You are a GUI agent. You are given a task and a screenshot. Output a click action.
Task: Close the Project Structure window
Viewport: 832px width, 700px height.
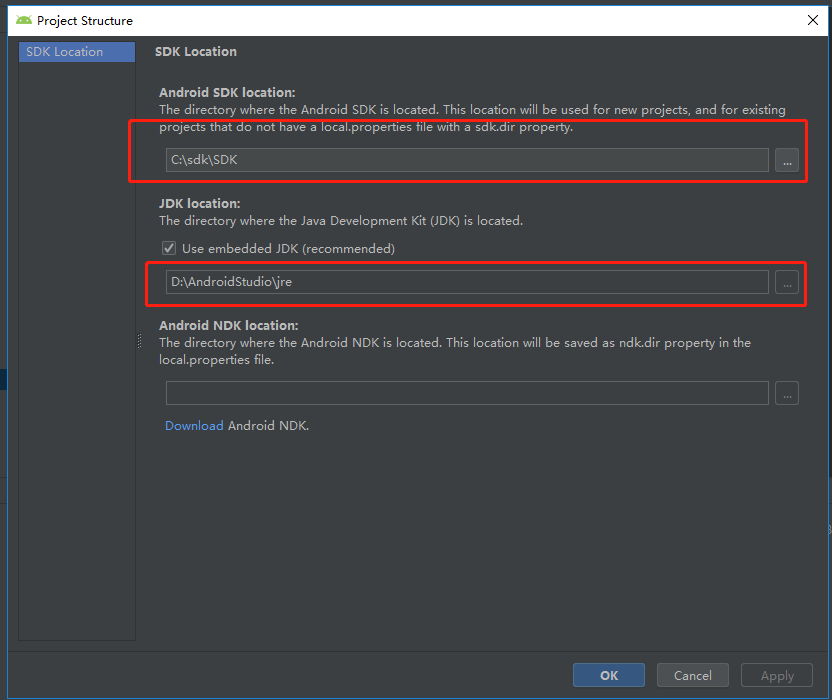tap(813, 19)
